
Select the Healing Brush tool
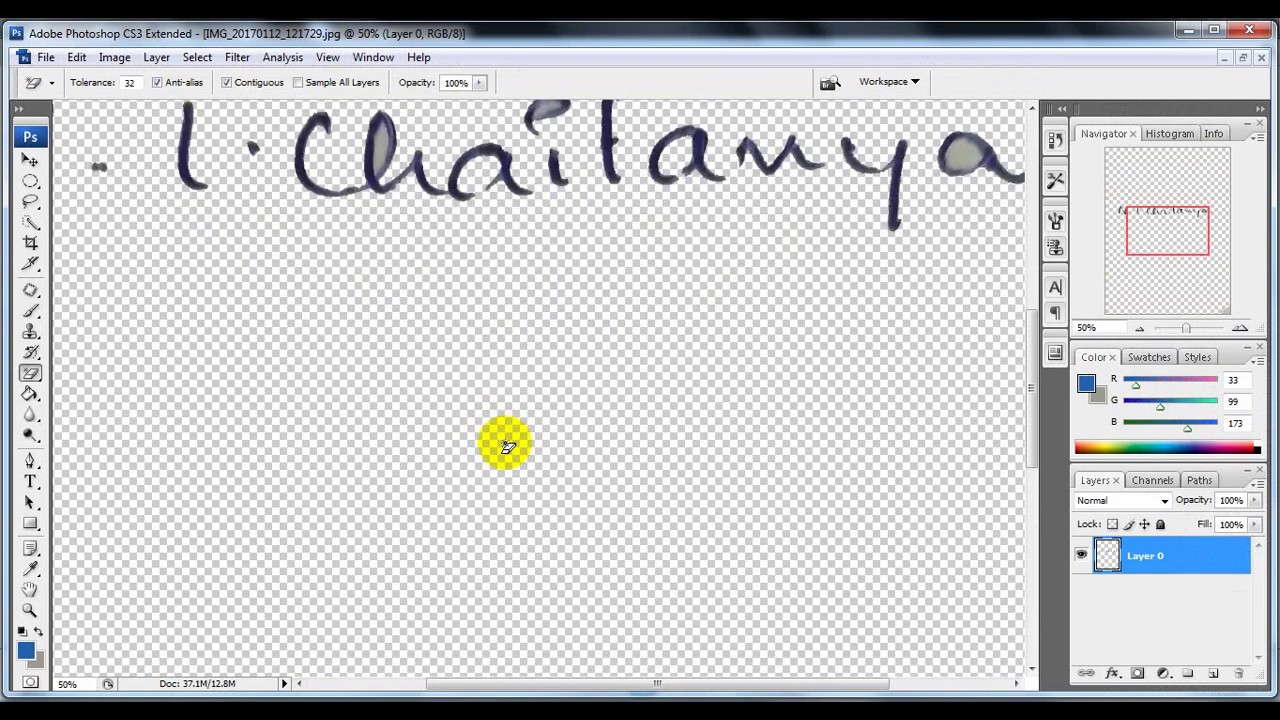pos(30,290)
